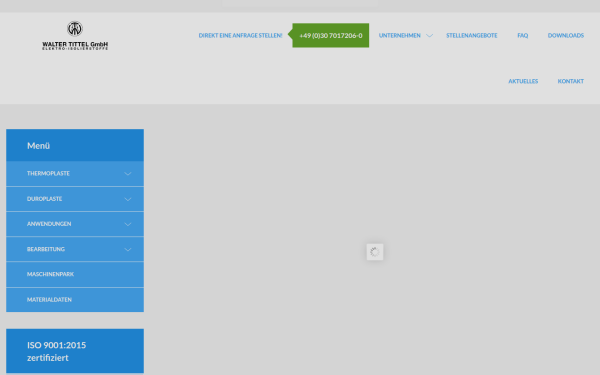Click the green phone number button
This screenshot has height=375, width=600.
tap(331, 36)
